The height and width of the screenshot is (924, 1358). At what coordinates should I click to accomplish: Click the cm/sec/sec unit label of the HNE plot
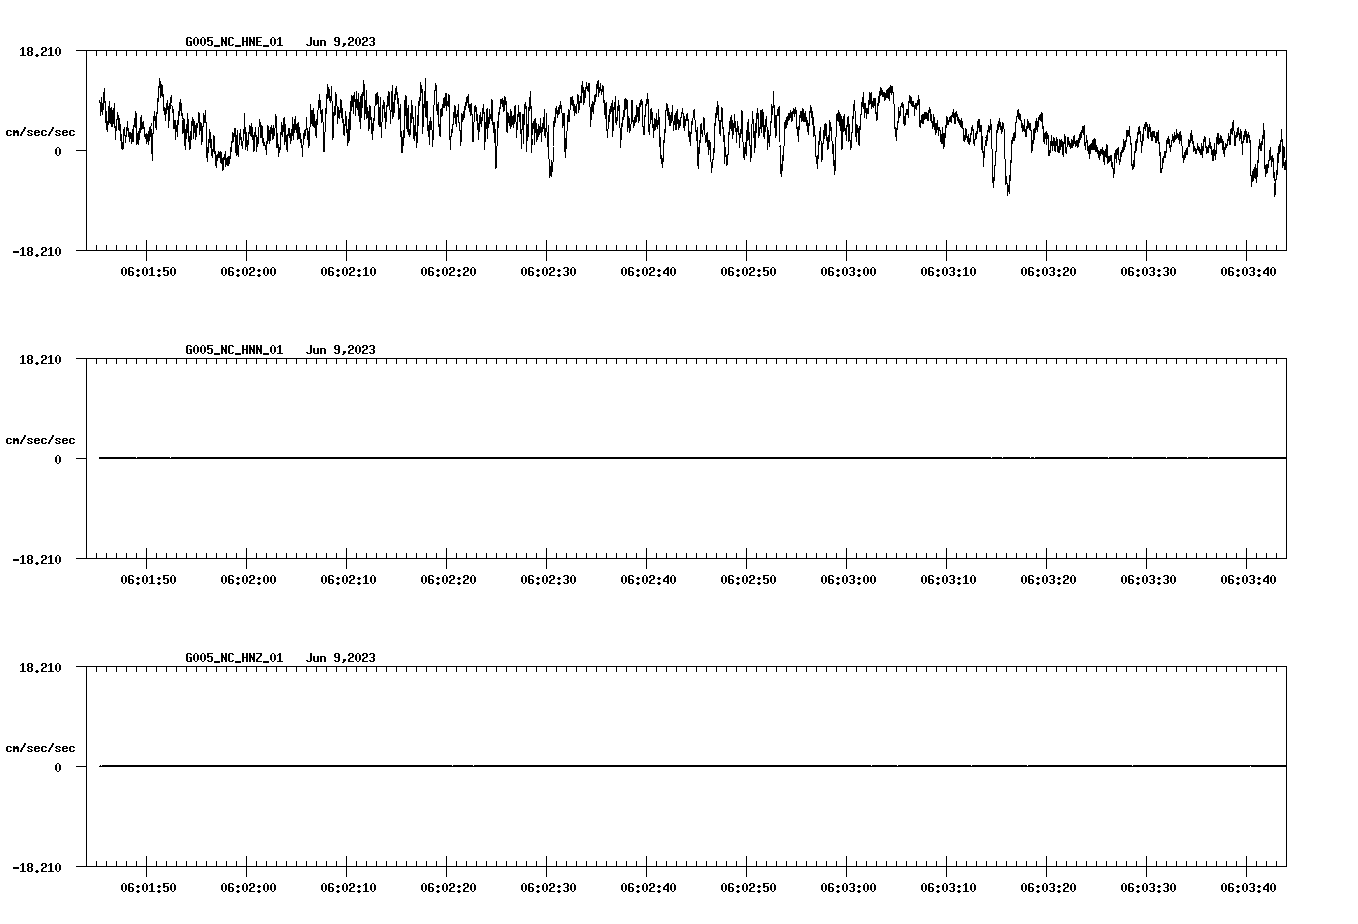pyautogui.click(x=40, y=132)
